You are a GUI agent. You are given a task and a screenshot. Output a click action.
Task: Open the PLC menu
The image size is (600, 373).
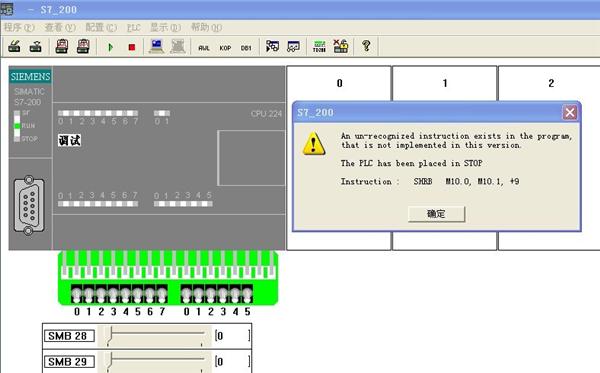pos(134,28)
